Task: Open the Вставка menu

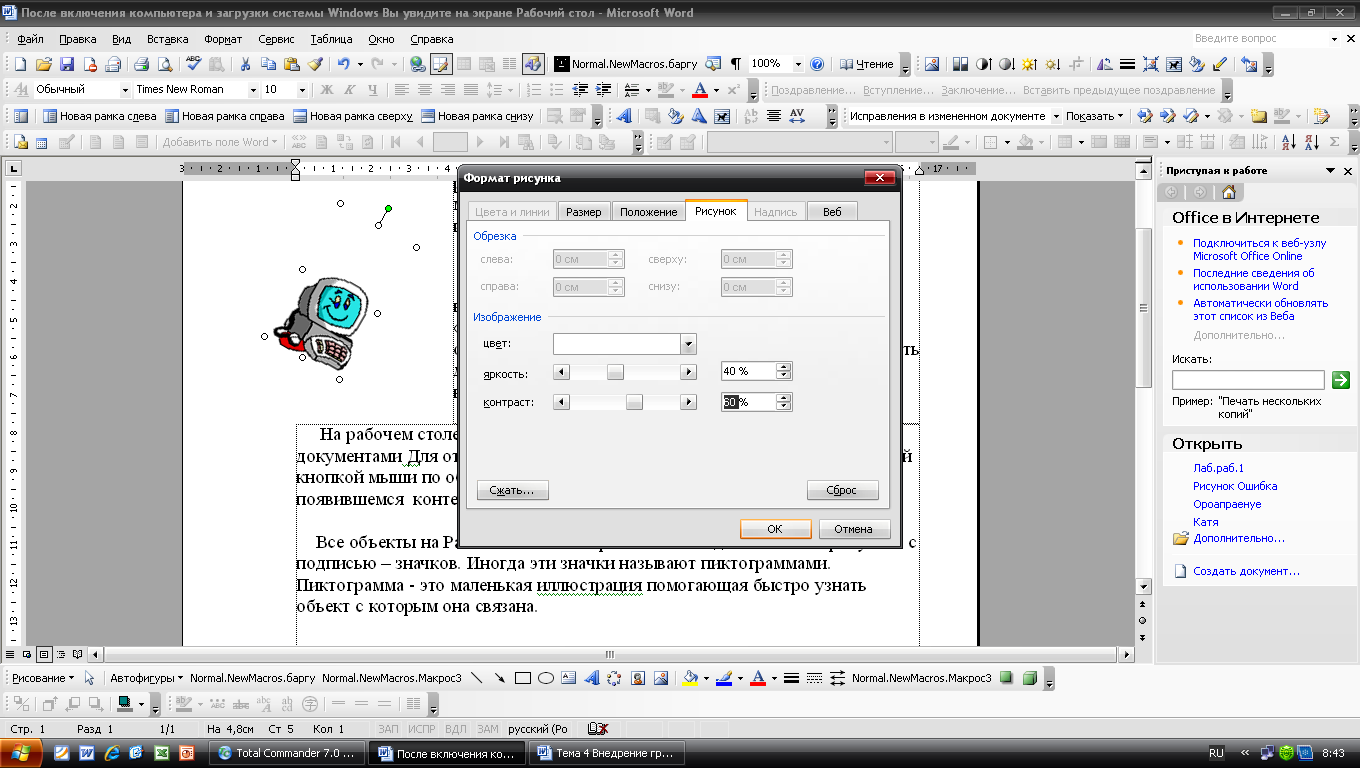Action: point(167,39)
